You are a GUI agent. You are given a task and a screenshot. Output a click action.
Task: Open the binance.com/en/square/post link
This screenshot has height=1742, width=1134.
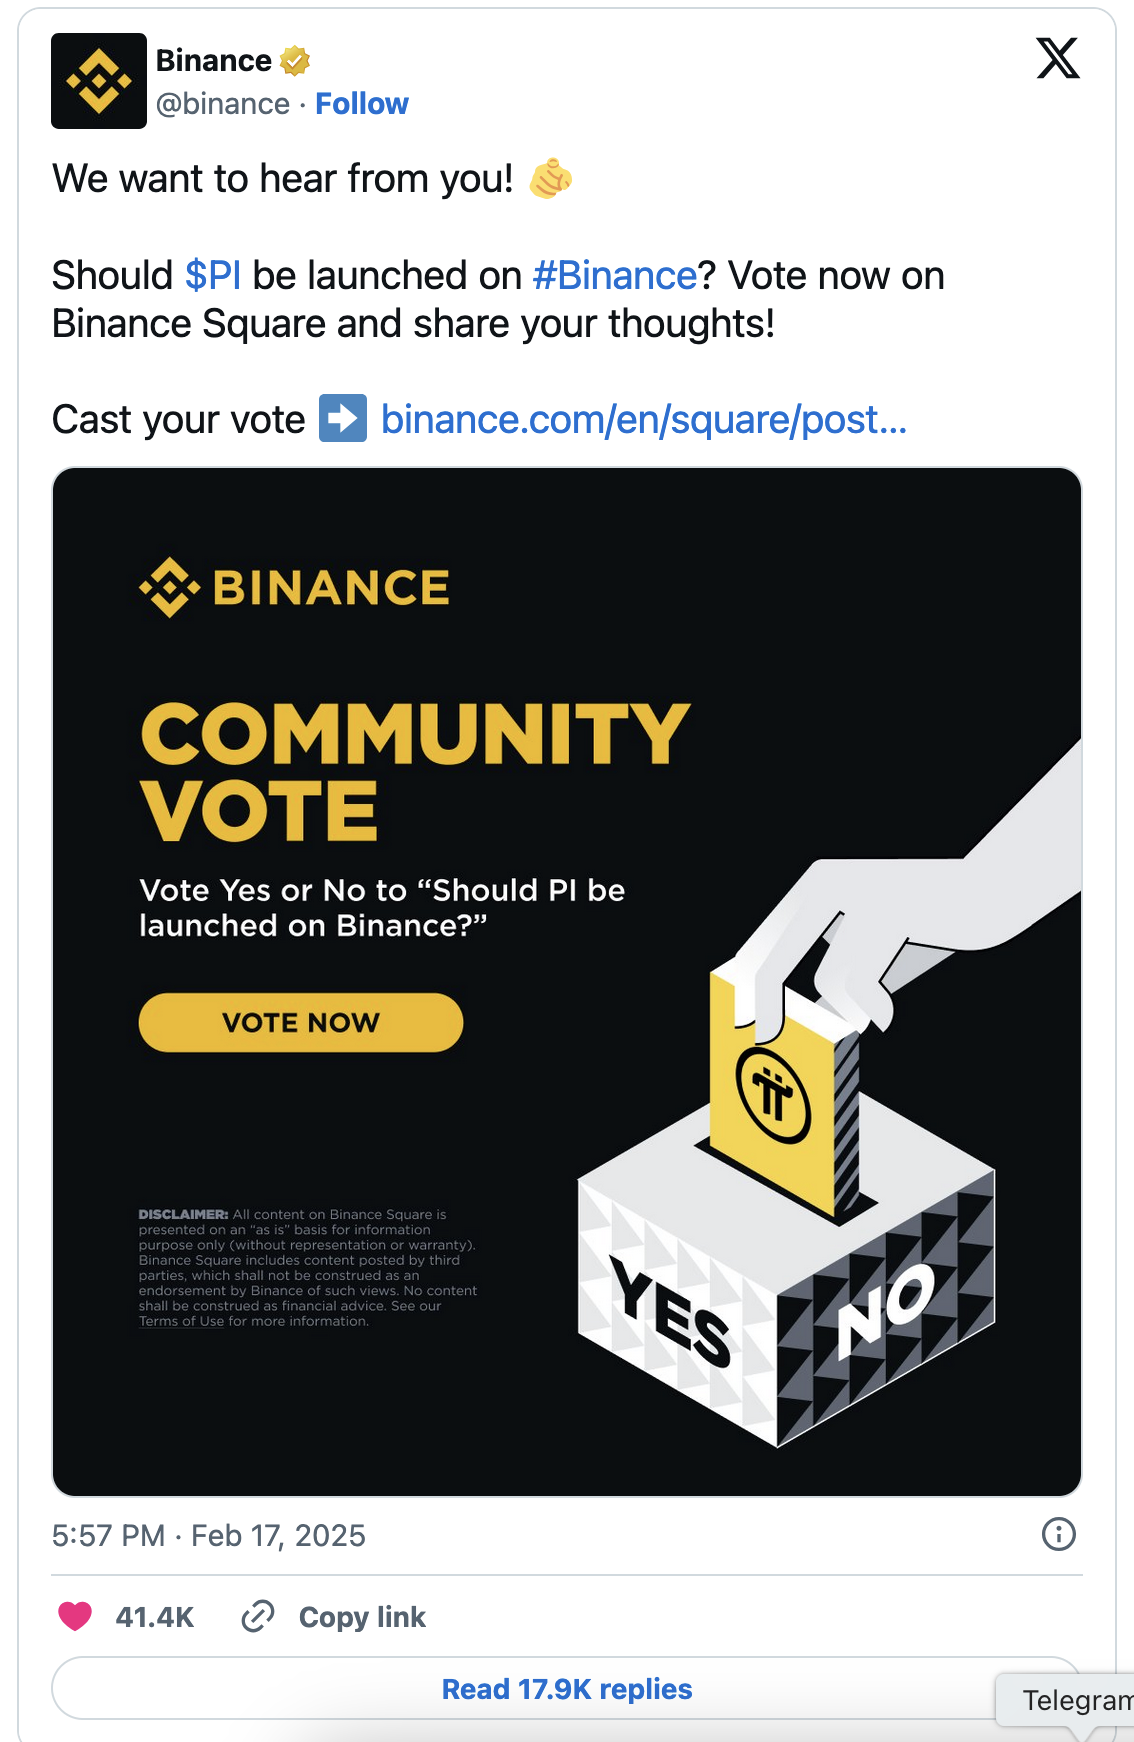641,420
